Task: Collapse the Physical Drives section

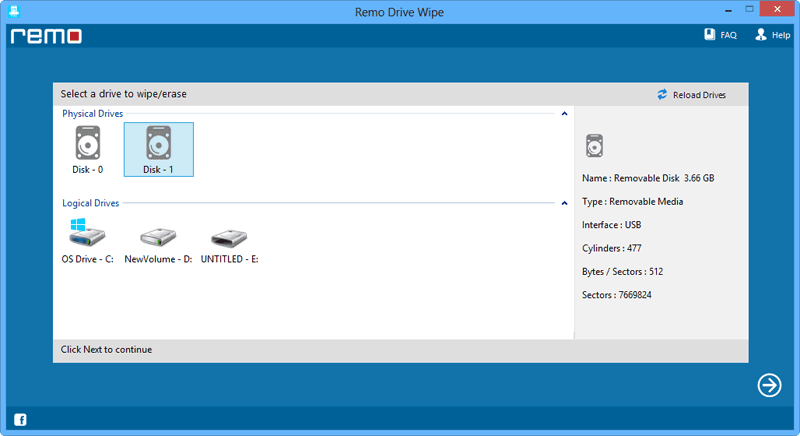Action: pyautogui.click(x=564, y=114)
